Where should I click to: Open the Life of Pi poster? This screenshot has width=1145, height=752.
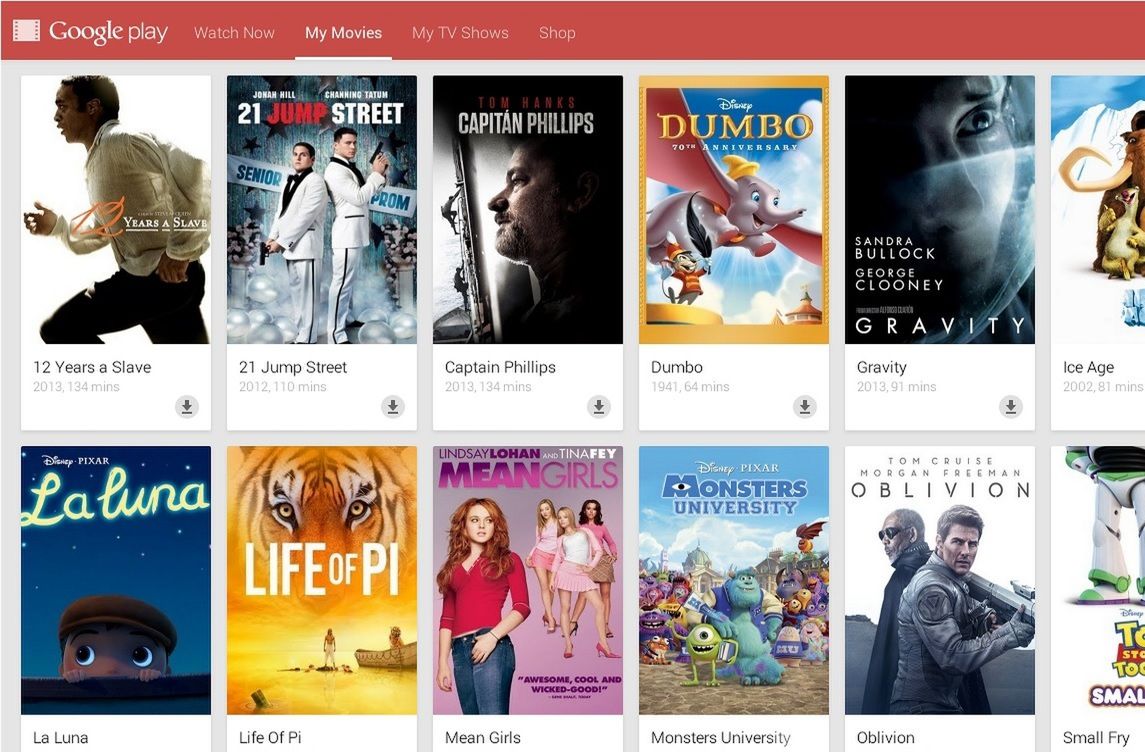pyautogui.click(x=322, y=580)
